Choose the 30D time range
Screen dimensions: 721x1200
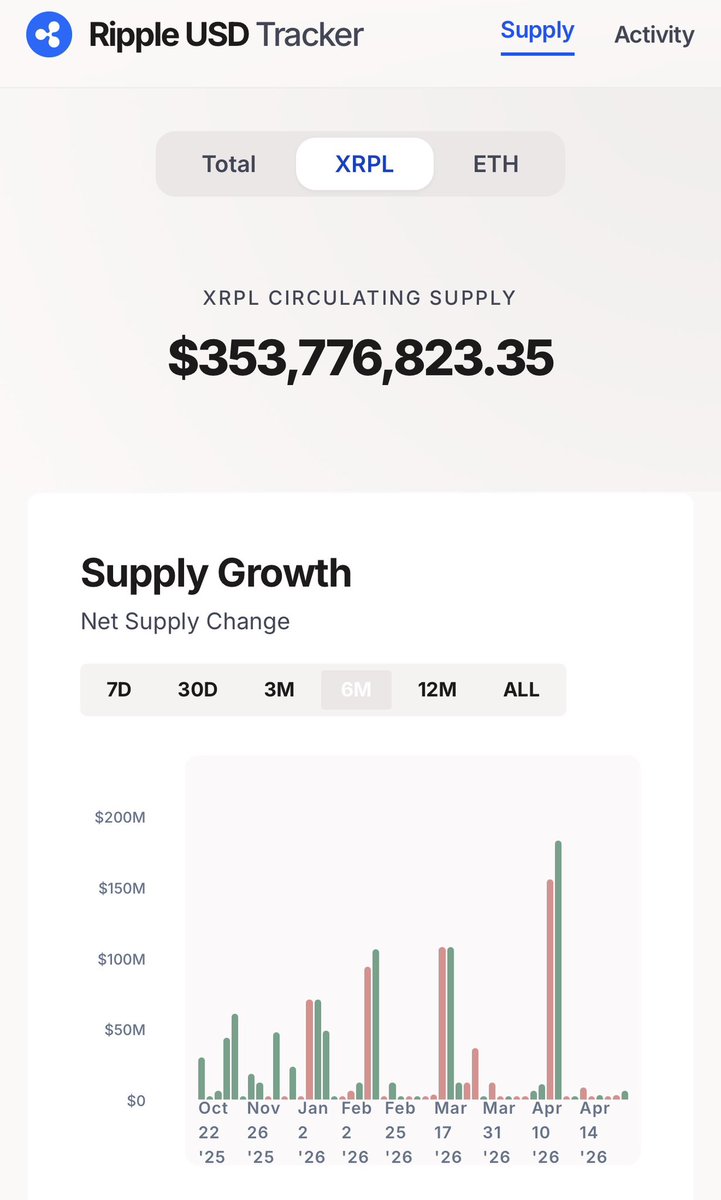(197, 690)
